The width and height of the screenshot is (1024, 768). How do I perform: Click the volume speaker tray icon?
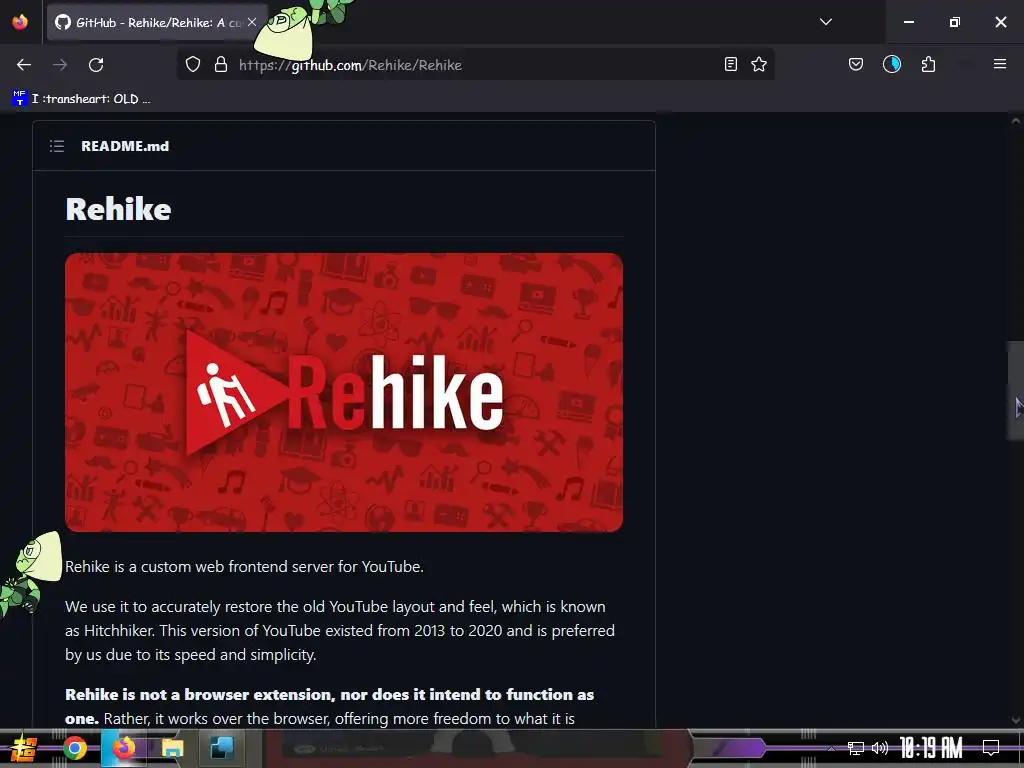[880, 748]
